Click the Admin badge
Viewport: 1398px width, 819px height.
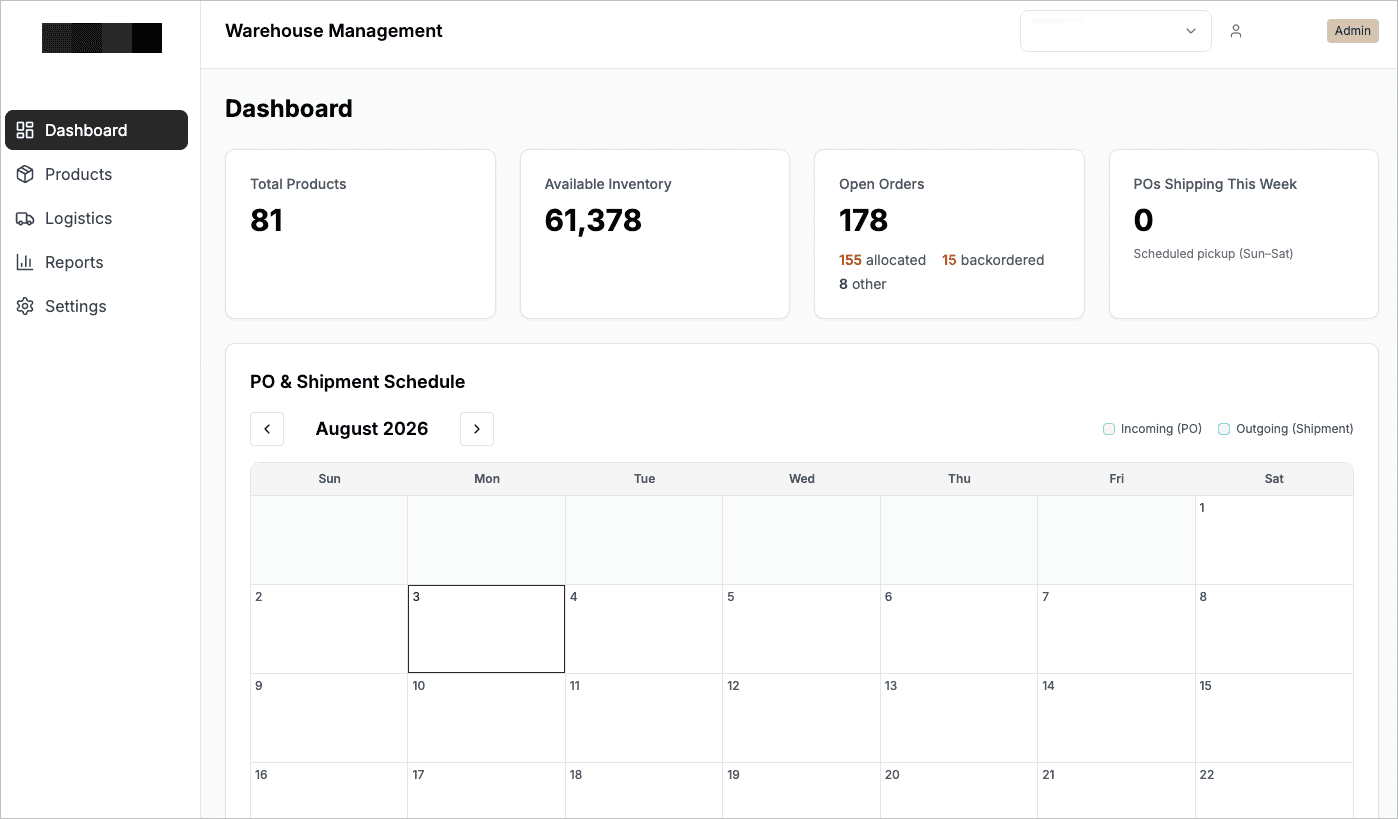coord(1353,31)
